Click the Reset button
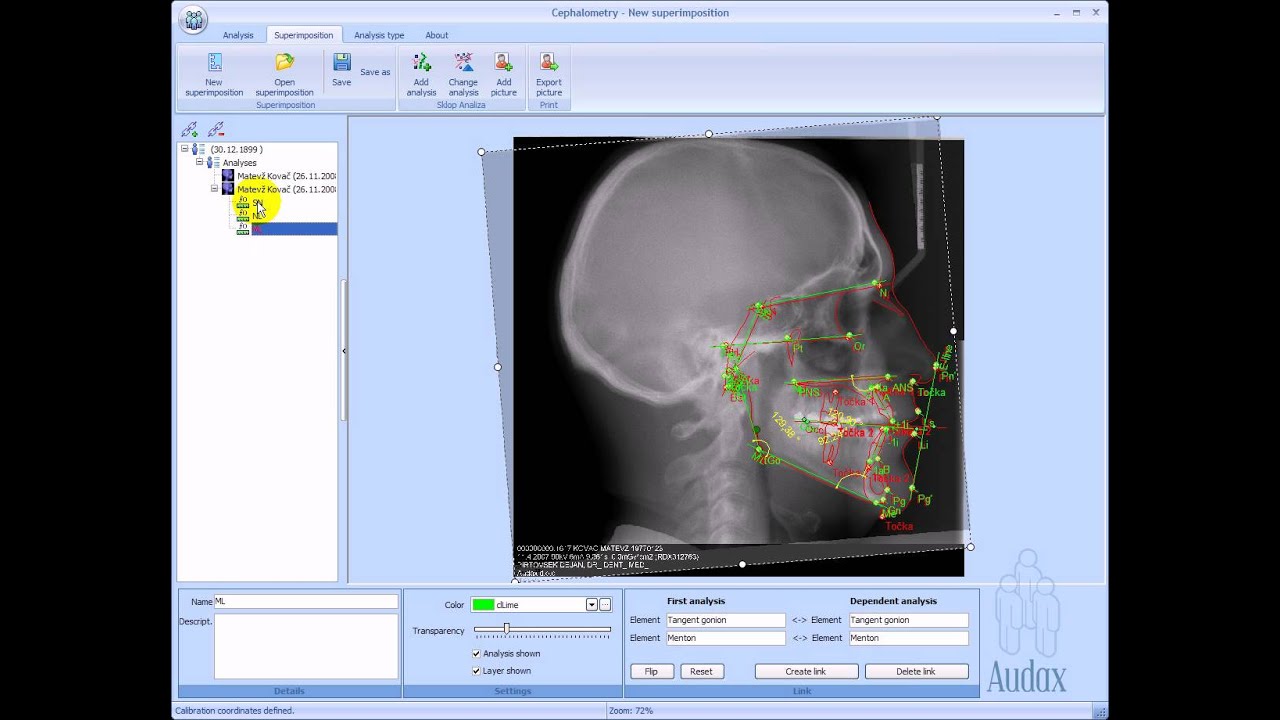 pos(701,671)
